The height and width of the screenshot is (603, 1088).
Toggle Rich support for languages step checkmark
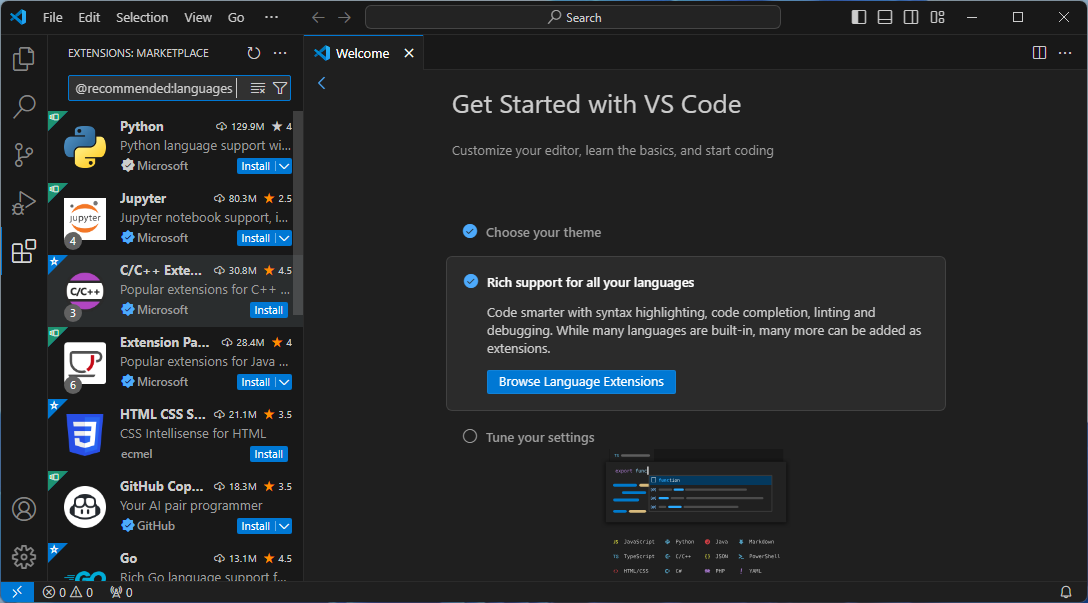(470, 282)
